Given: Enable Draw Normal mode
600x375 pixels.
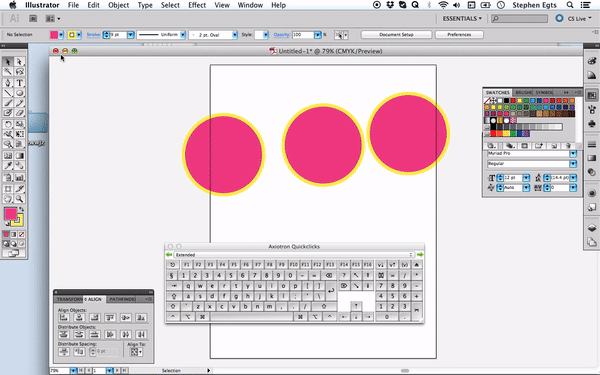Looking at the screenshot, I should [x=6, y=243].
